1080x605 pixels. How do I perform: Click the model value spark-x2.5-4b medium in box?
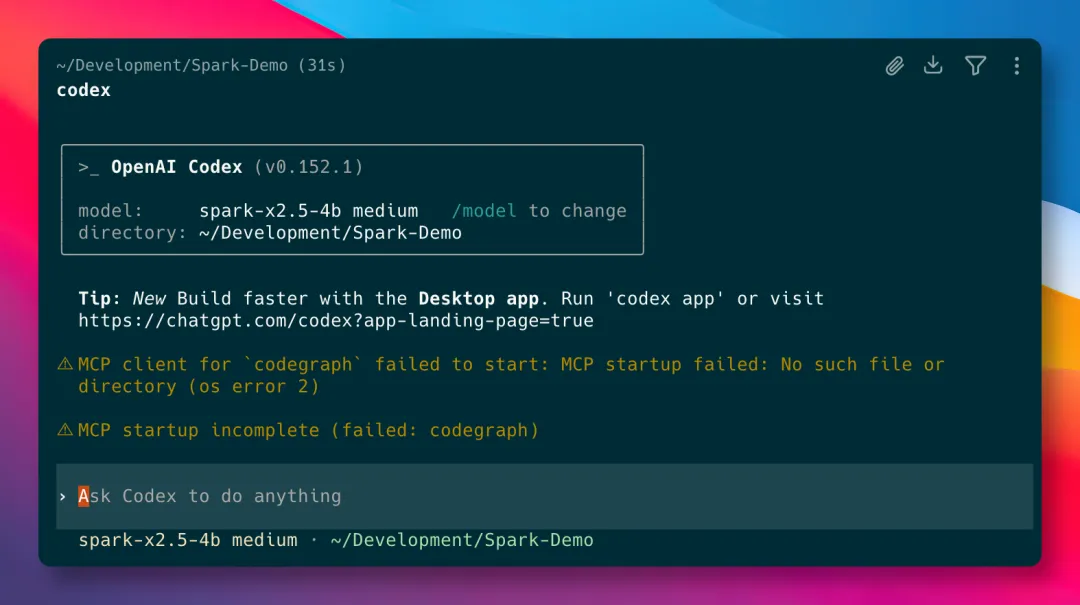click(309, 211)
